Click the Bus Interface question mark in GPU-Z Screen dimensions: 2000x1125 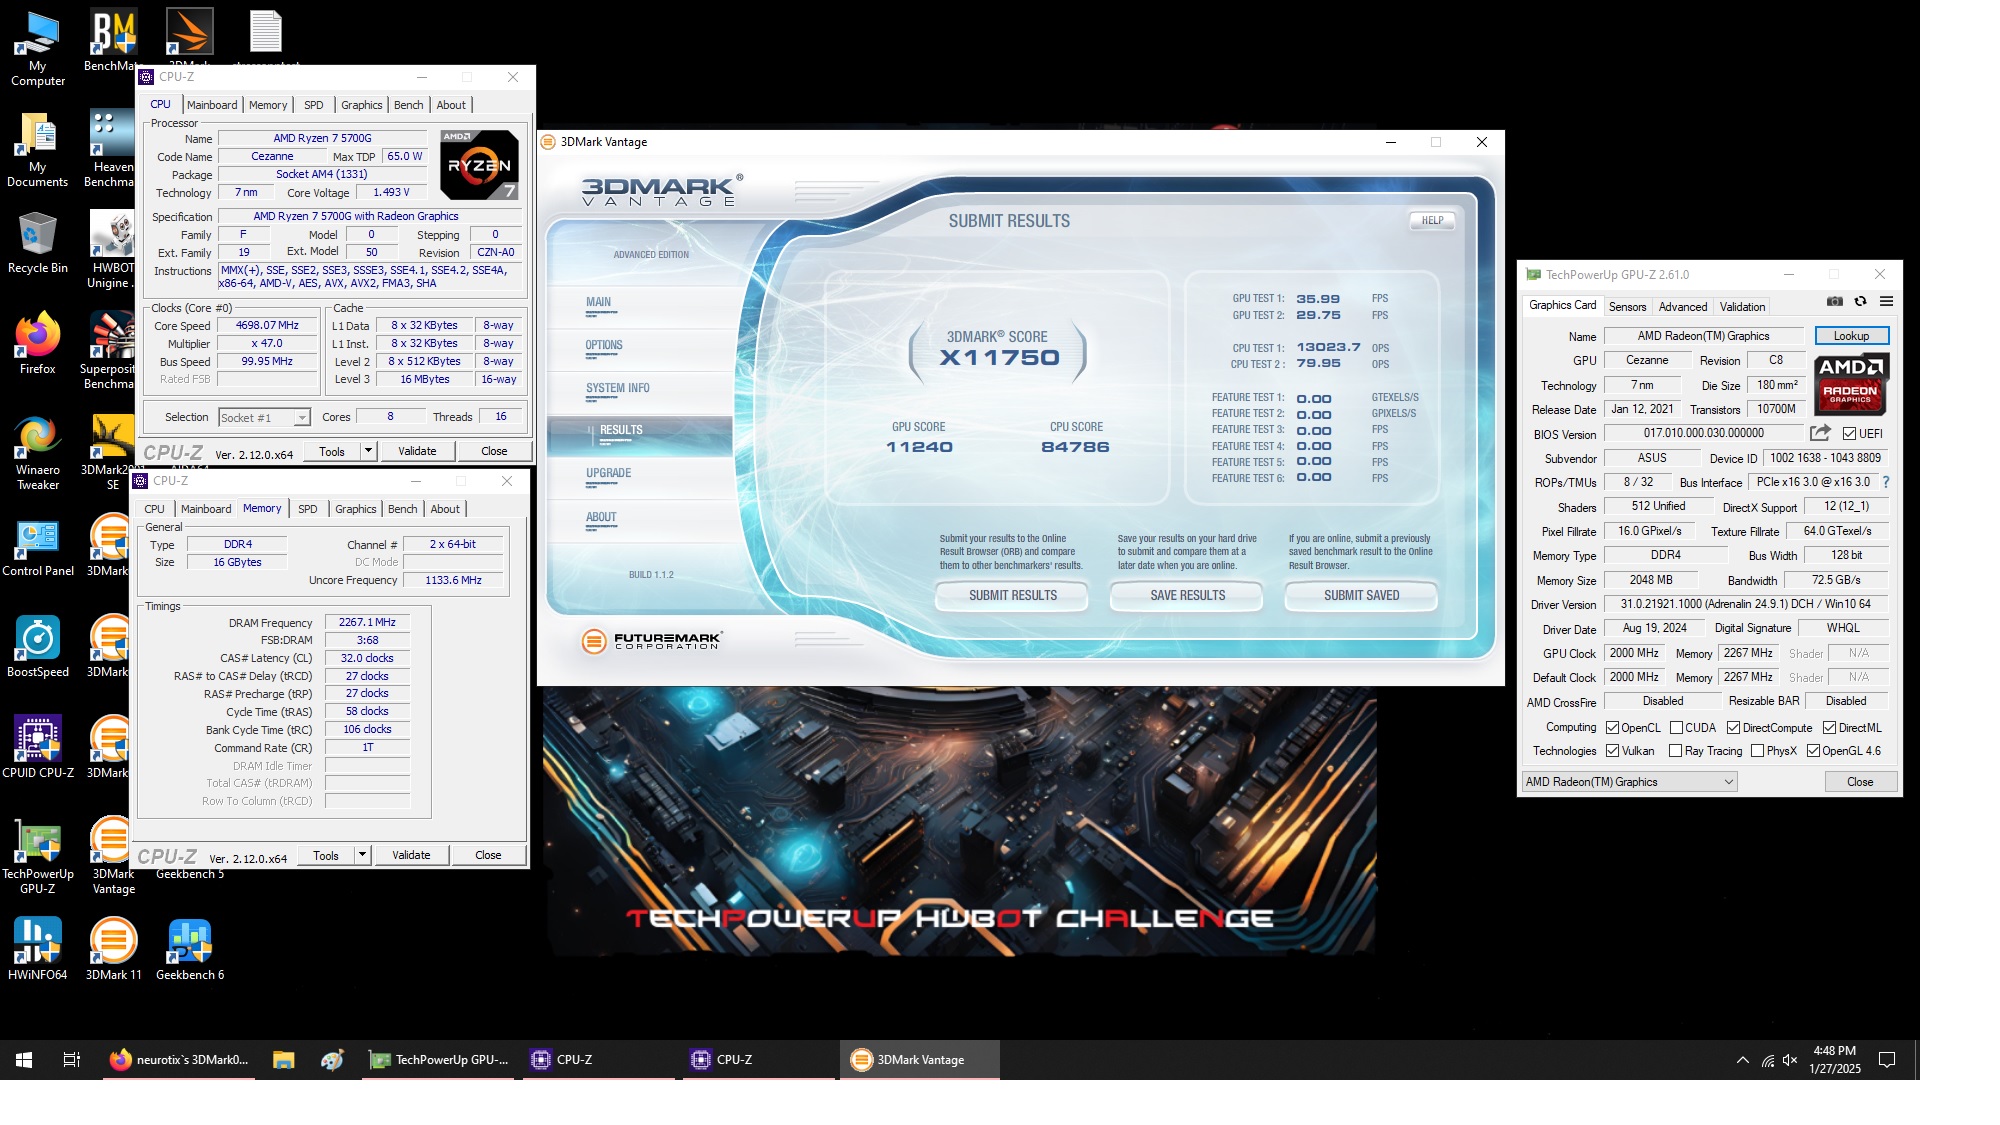(1886, 482)
